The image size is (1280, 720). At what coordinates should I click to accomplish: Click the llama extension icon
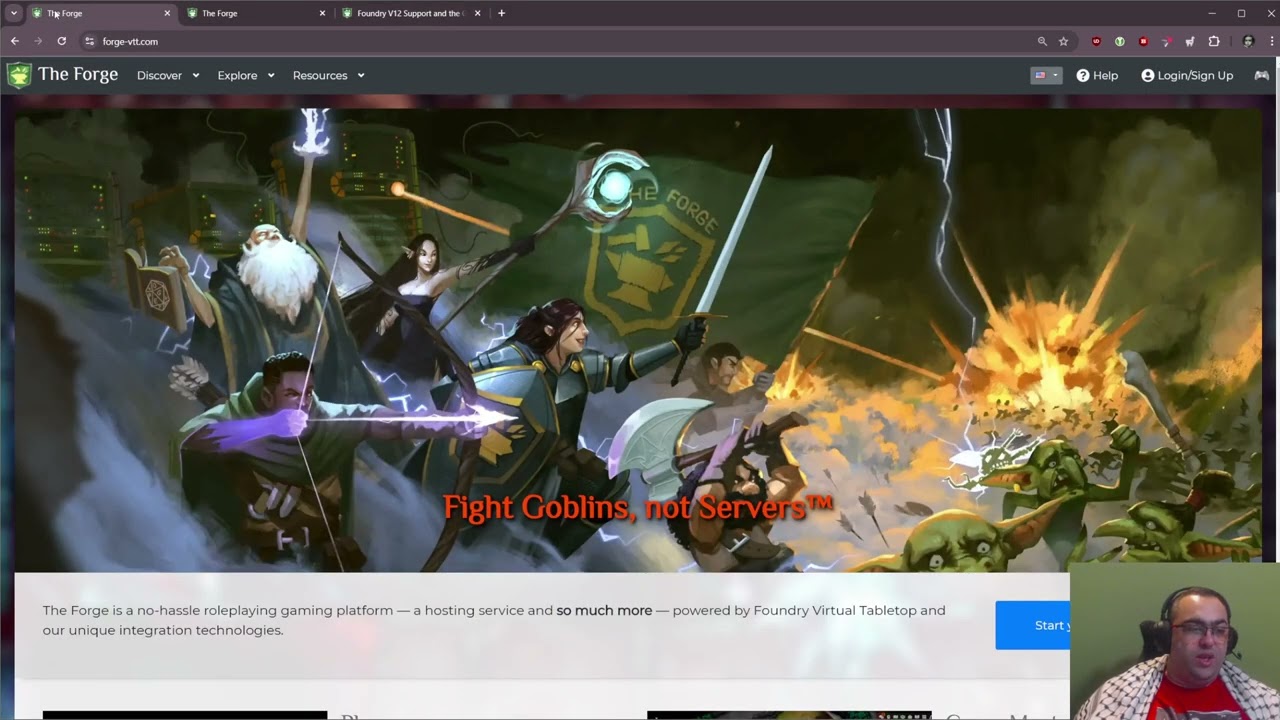pyautogui.click(x=1190, y=41)
